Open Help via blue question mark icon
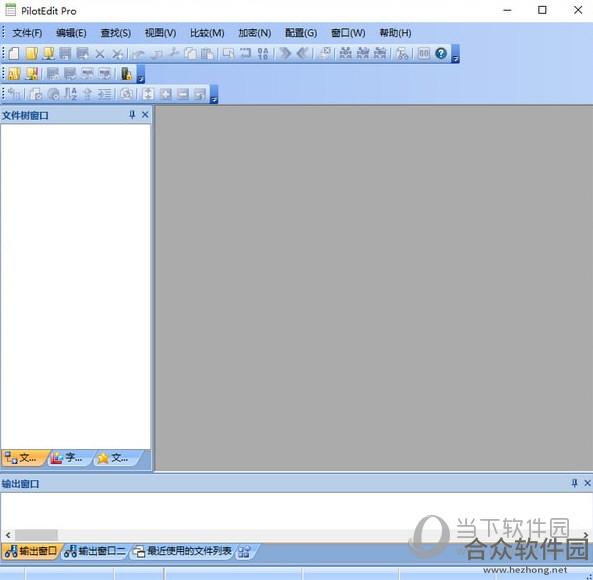Screen dimensions: 593x580 click(x=441, y=53)
